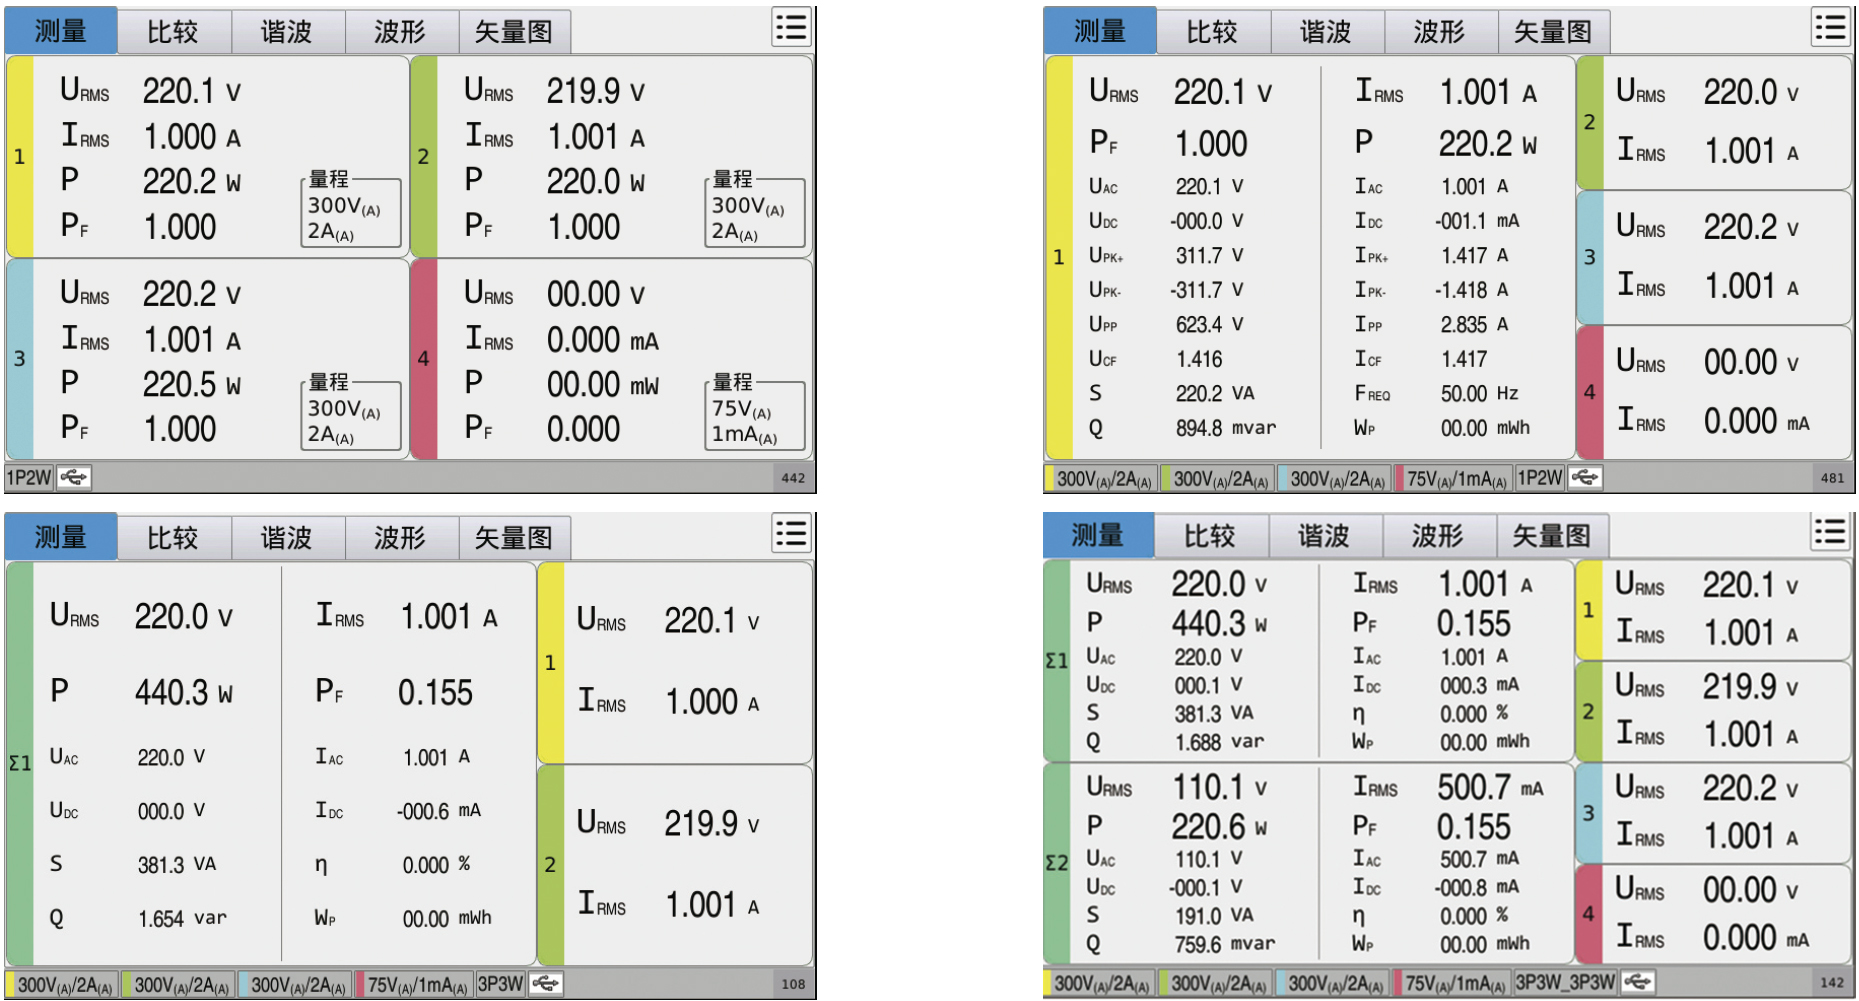Toggle the green channel 2 badge on bottom-left screen
Viewport: 1859px width, 1001px height.
point(550,864)
